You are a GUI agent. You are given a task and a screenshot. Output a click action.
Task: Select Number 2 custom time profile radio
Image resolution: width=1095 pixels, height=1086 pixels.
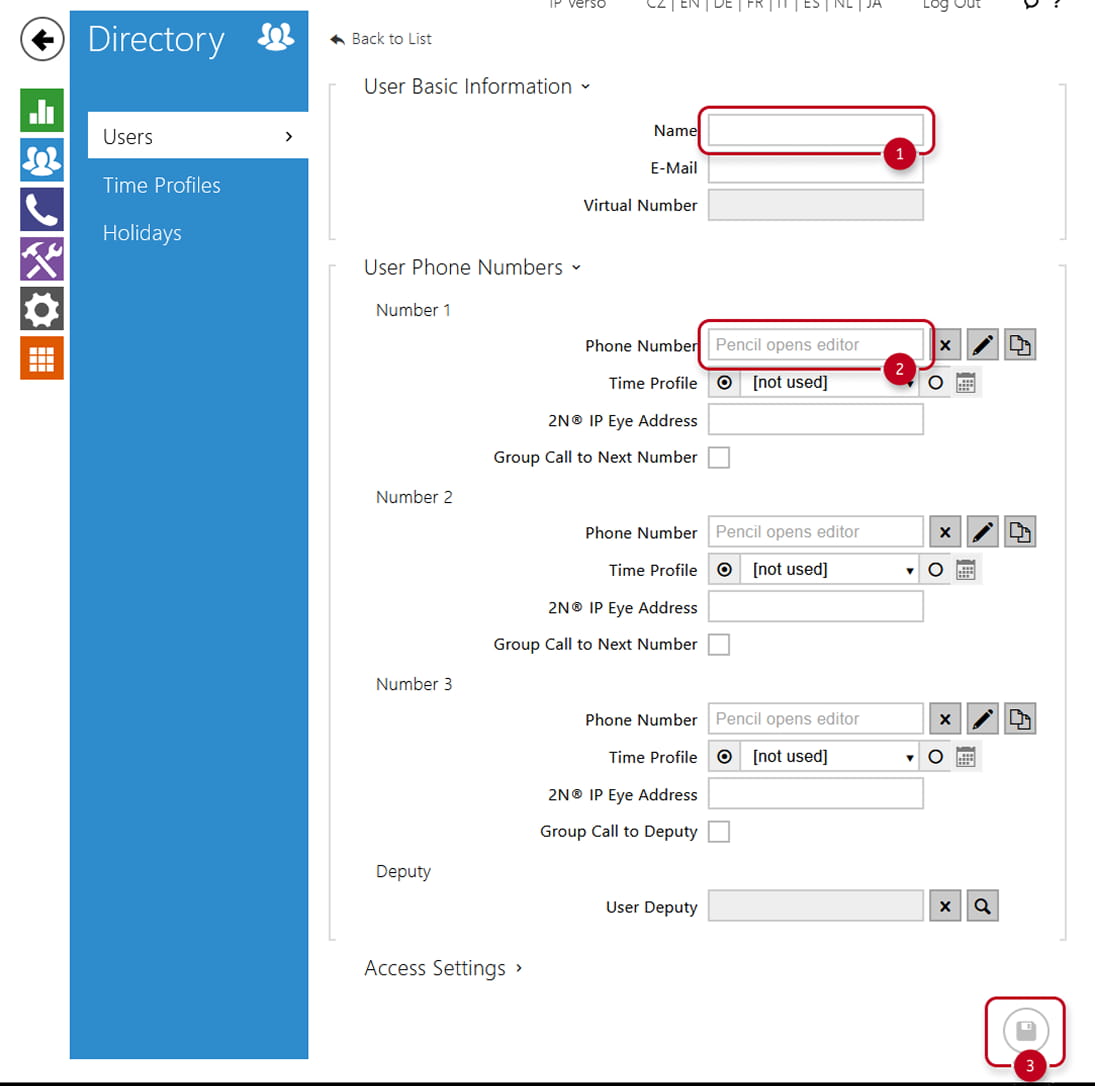(x=936, y=570)
